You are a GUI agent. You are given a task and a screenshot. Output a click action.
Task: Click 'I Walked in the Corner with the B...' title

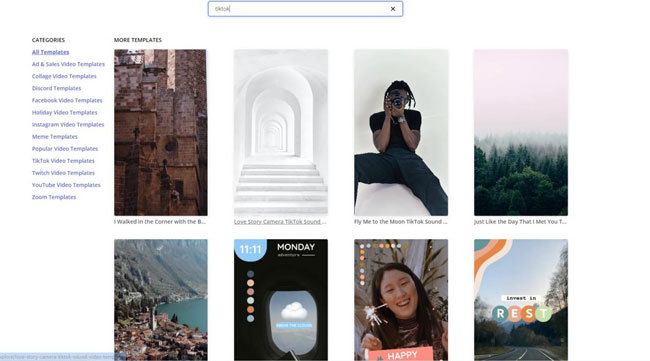160,222
